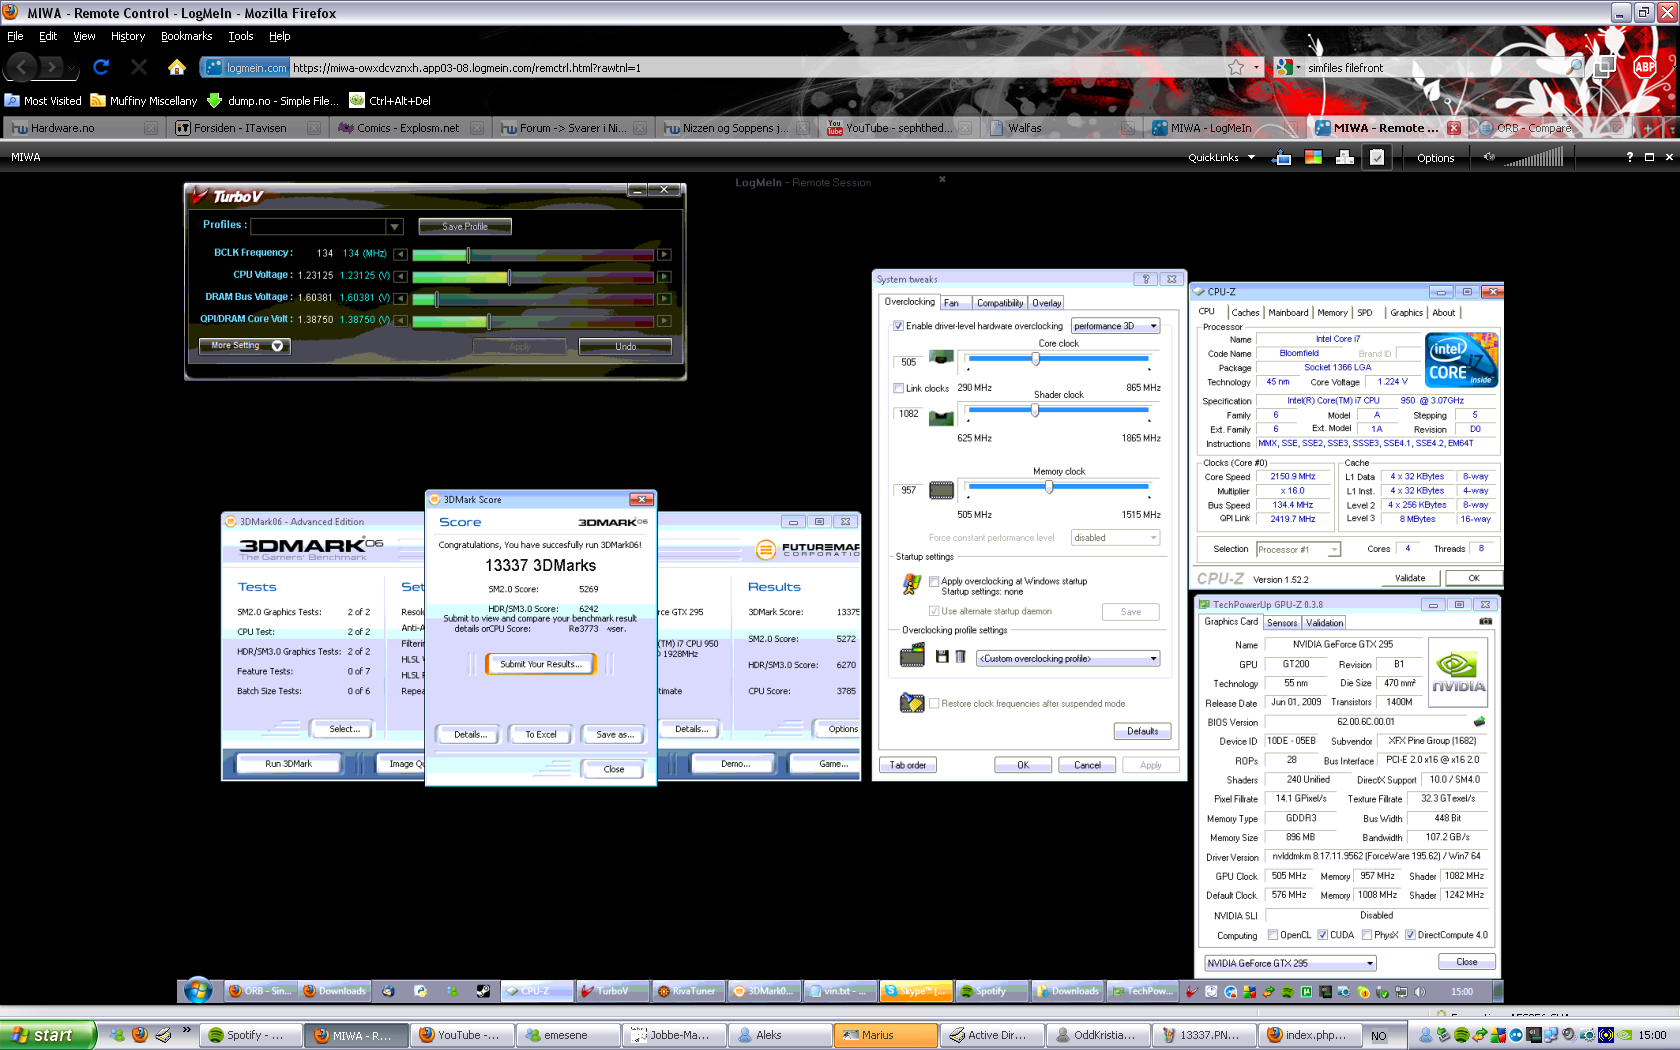Viewport: 1680px width, 1050px height.
Task: Click Defaults button in System tweaks
Action: tap(1143, 731)
